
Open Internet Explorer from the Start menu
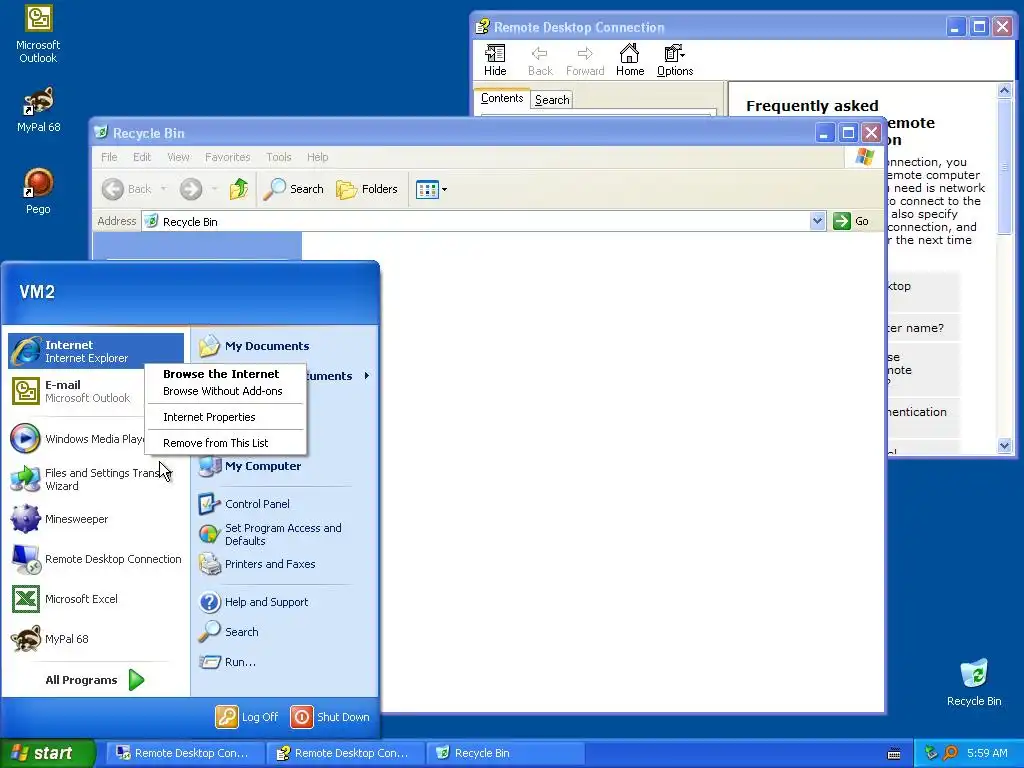pyautogui.click(x=96, y=351)
